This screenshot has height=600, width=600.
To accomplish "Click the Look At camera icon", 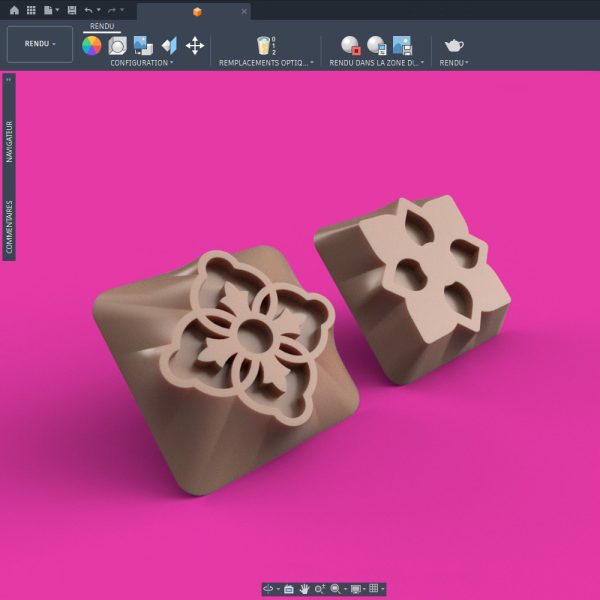I will pos(289,589).
